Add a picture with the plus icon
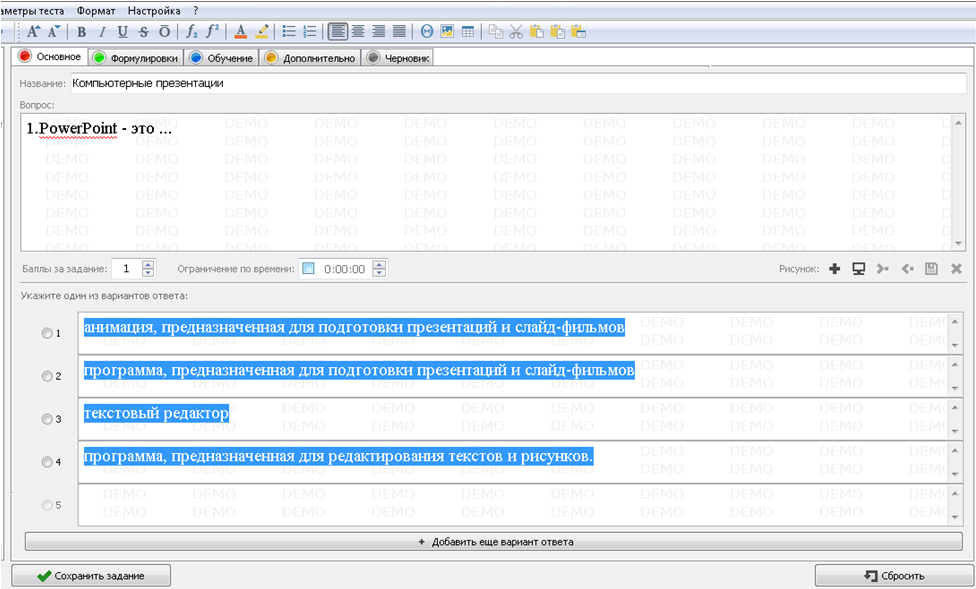This screenshot has width=976, height=589. click(835, 269)
